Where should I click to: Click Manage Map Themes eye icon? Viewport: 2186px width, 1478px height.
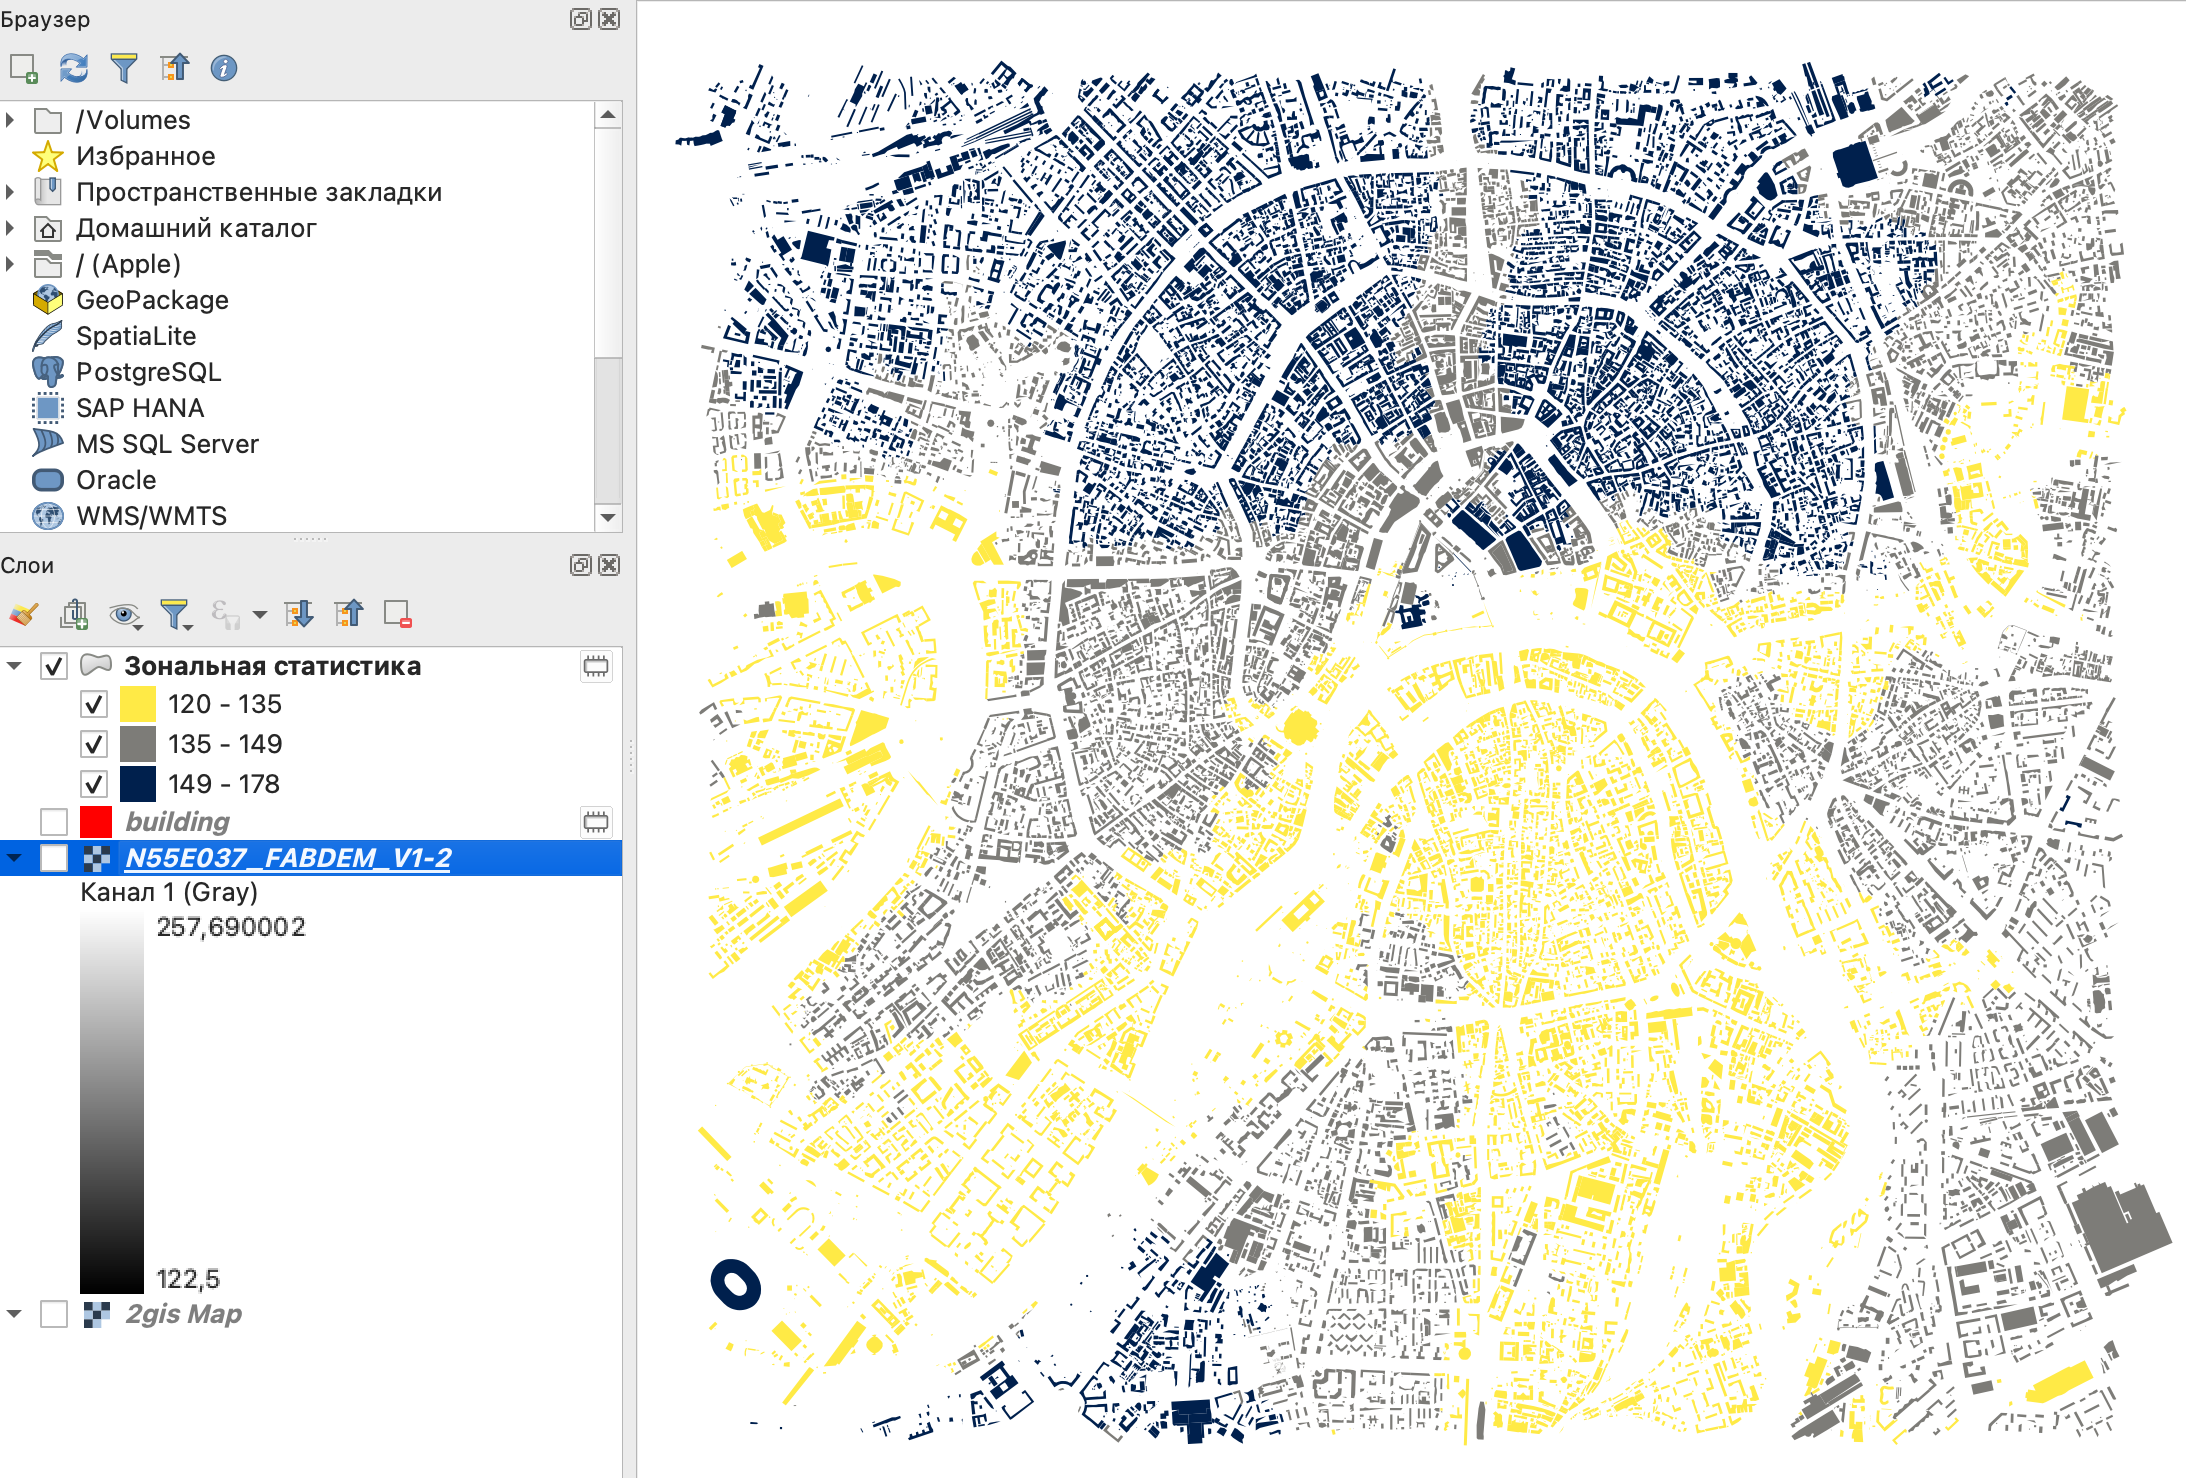[124, 614]
